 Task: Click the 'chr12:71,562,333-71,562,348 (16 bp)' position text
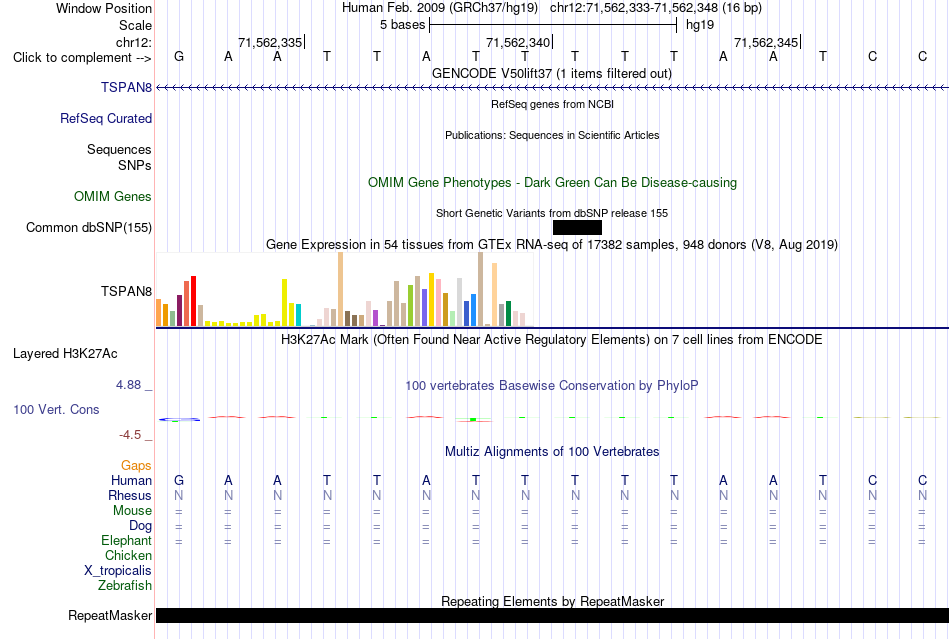(x=656, y=8)
